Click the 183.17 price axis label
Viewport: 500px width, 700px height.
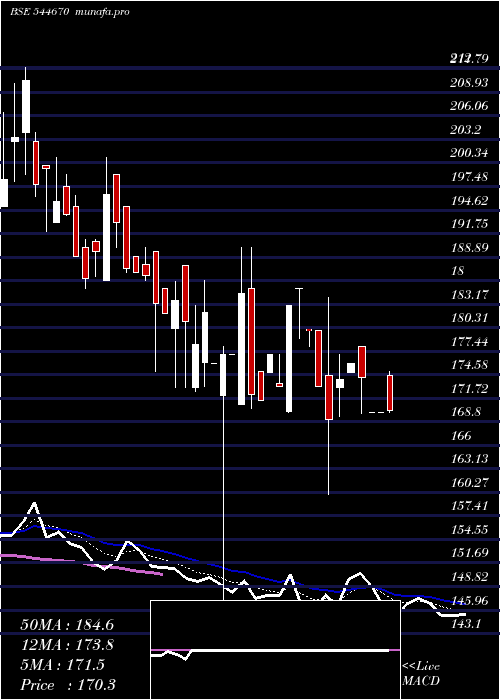[x=469, y=295]
